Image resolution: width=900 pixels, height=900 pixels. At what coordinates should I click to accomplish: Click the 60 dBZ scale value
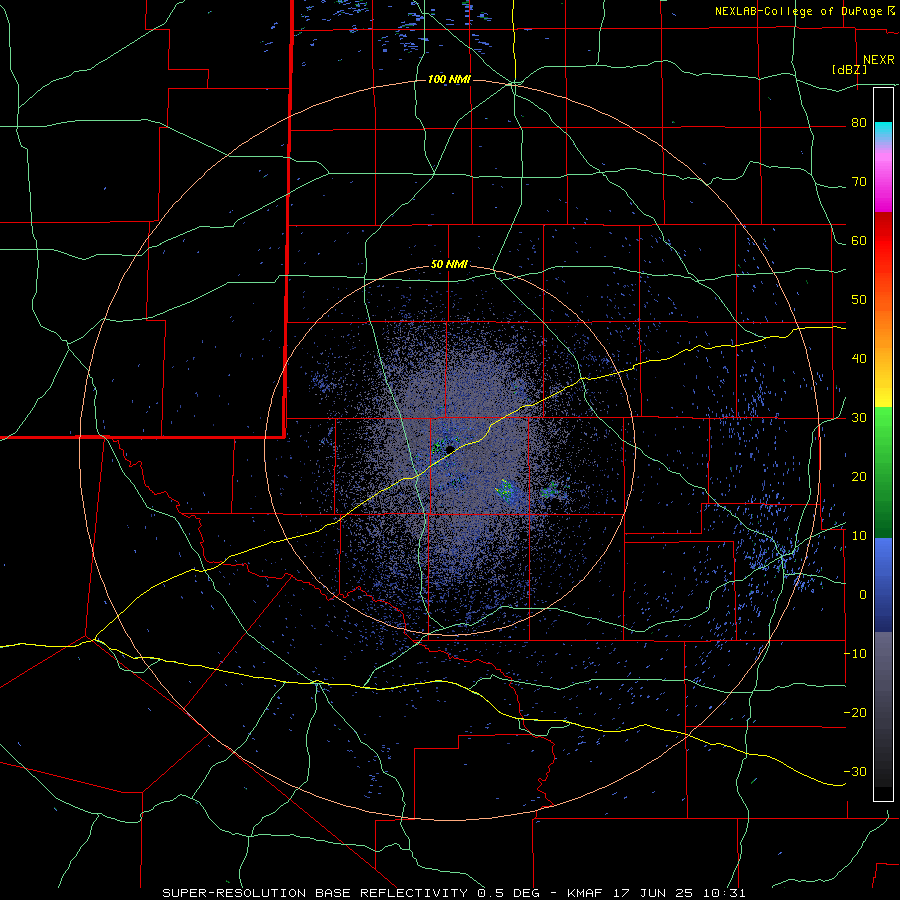pyautogui.click(x=859, y=241)
